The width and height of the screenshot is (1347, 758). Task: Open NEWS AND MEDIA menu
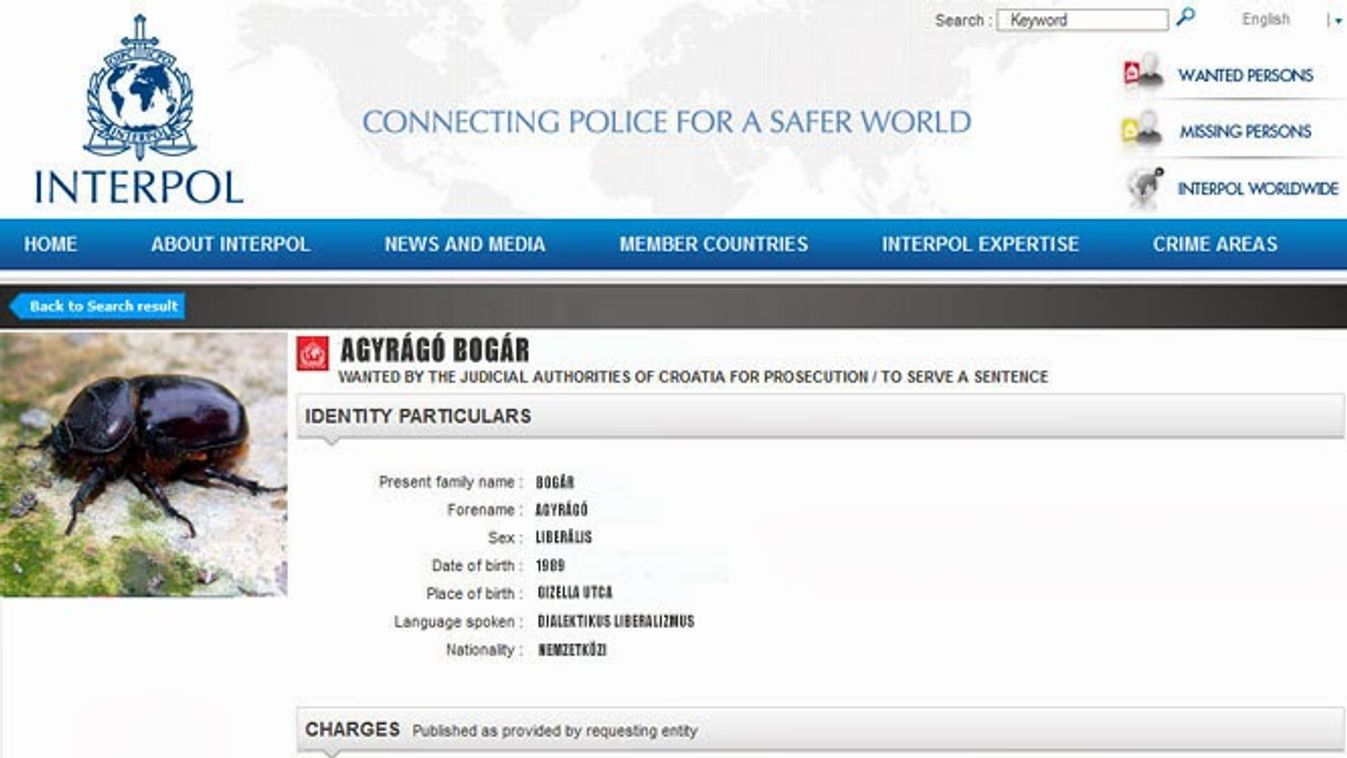coord(465,244)
